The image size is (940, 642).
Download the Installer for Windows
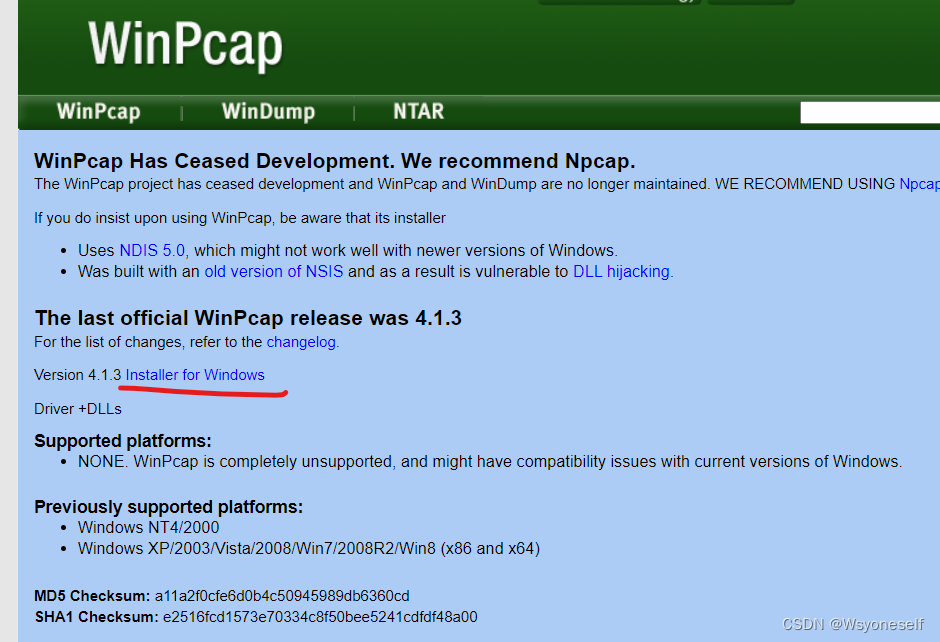(195, 375)
